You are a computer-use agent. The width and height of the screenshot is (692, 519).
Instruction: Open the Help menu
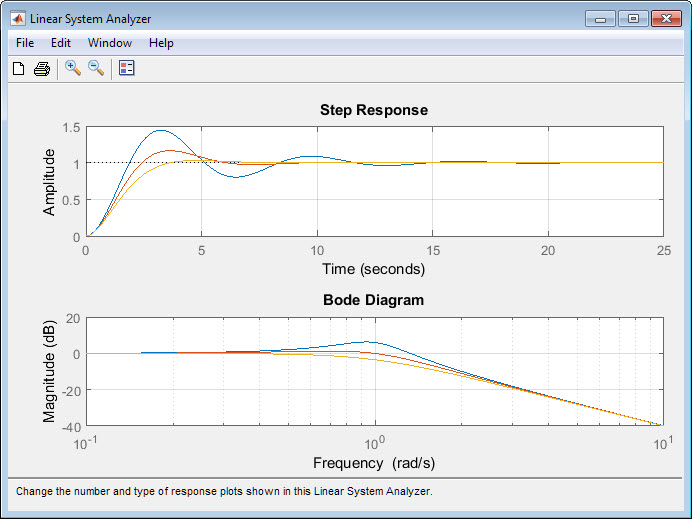pyautogui.click(x=161, y=43)
